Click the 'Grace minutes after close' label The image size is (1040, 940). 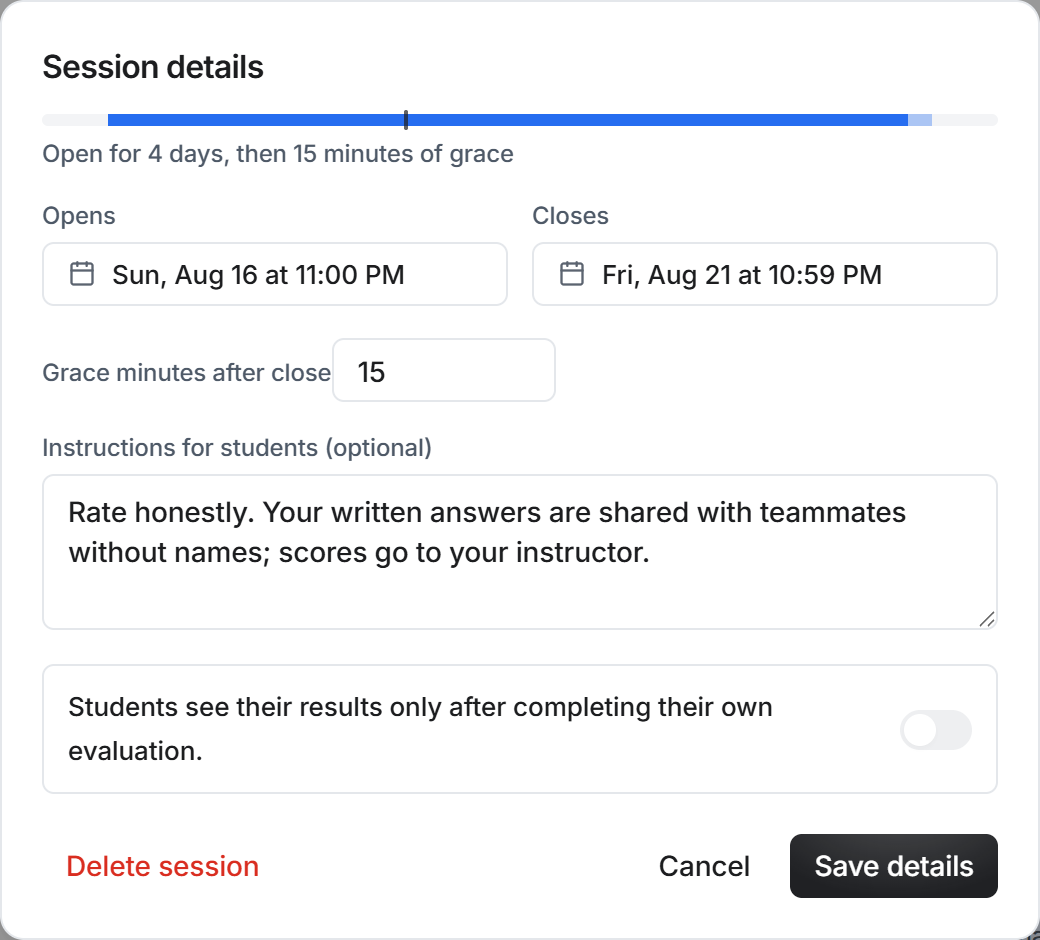(186, 373)
